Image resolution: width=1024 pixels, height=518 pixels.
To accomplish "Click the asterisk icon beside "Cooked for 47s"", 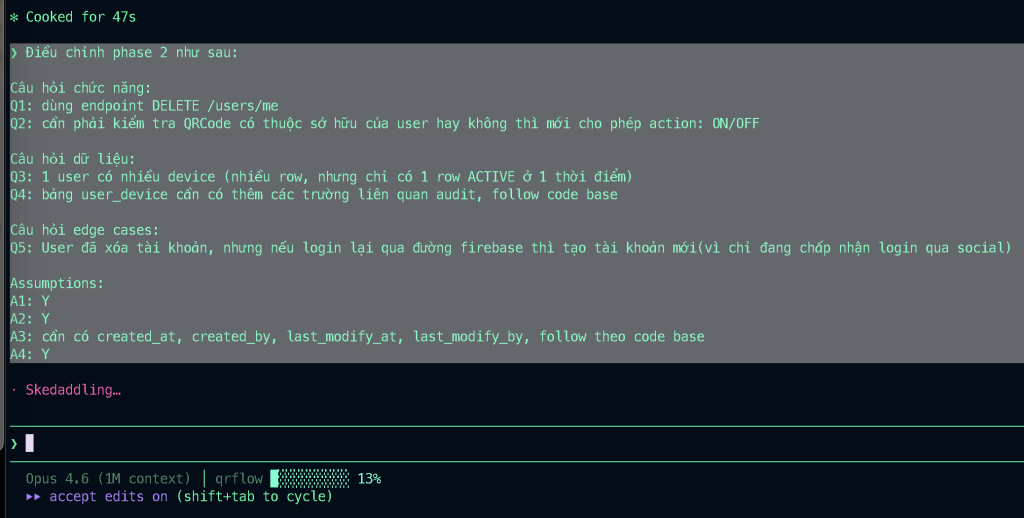I will [13, 17].
